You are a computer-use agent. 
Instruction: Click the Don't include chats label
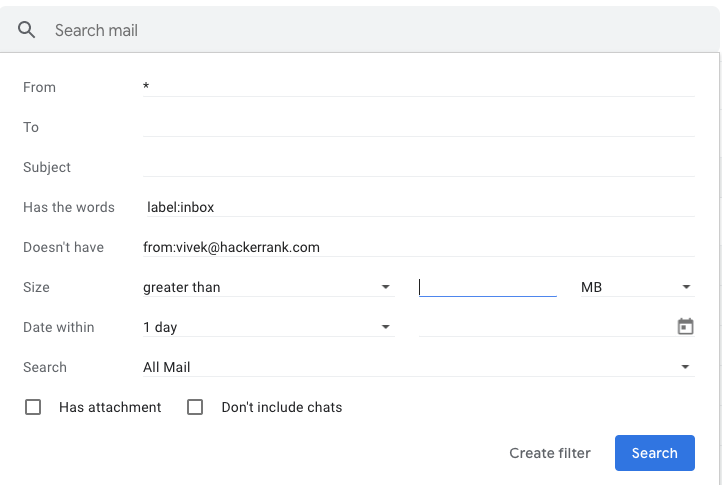(282, 407)
